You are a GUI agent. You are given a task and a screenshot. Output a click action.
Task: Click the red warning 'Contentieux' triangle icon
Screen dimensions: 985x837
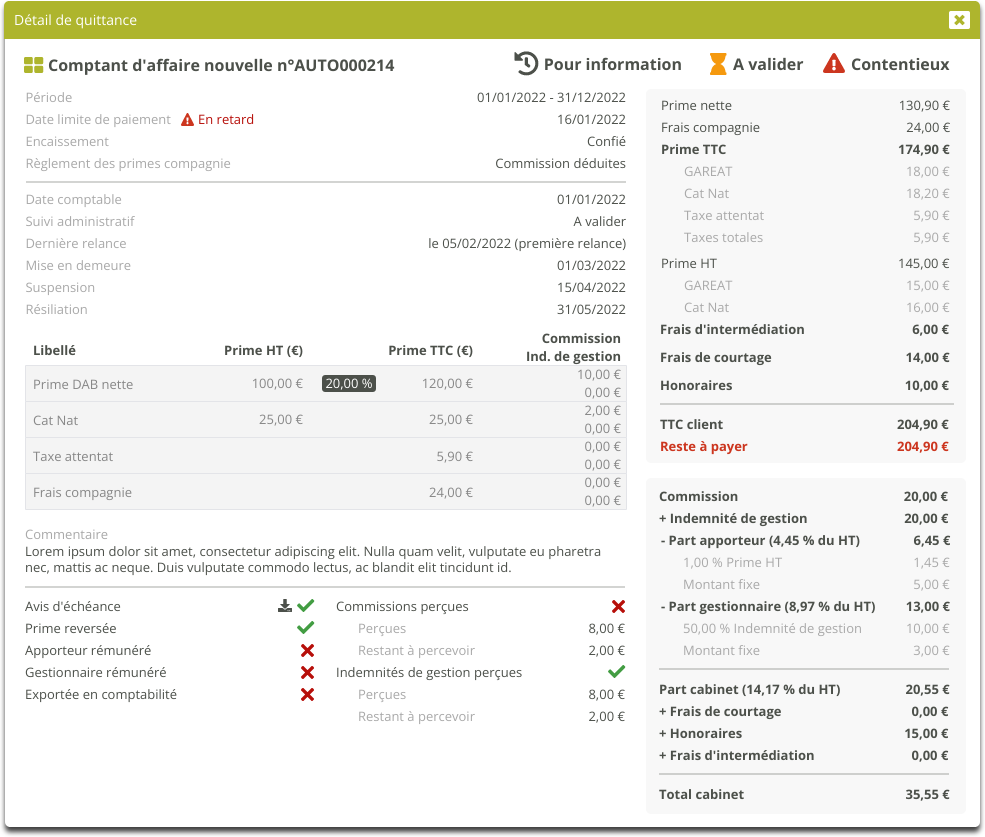coord(833,64)
